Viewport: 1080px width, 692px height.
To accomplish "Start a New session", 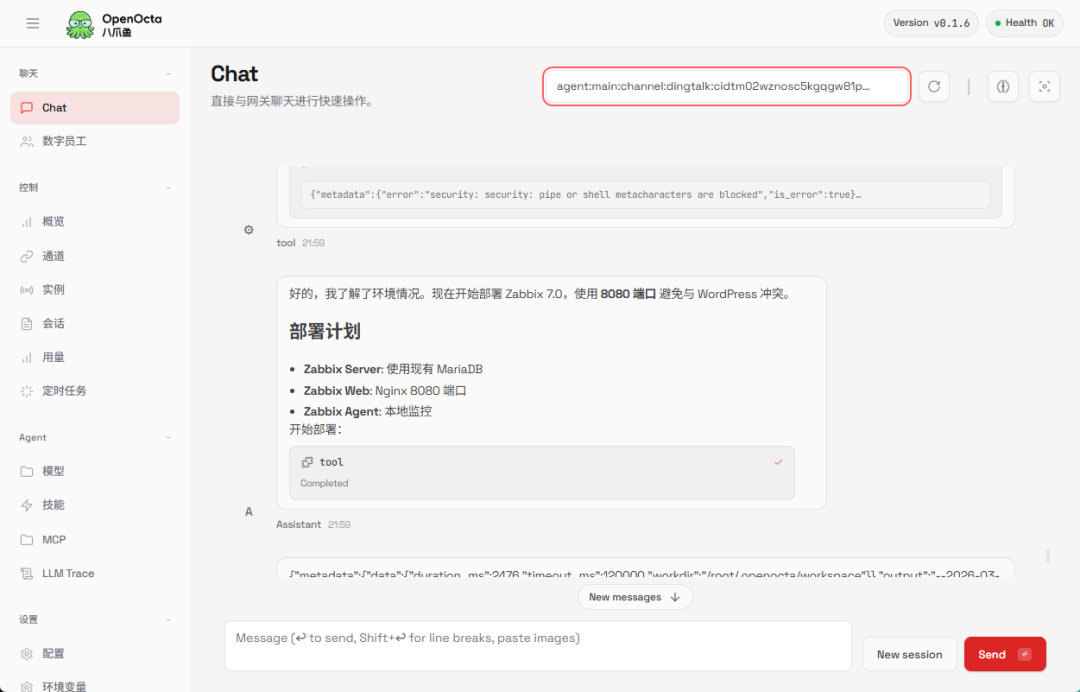I will coord(909,653).
